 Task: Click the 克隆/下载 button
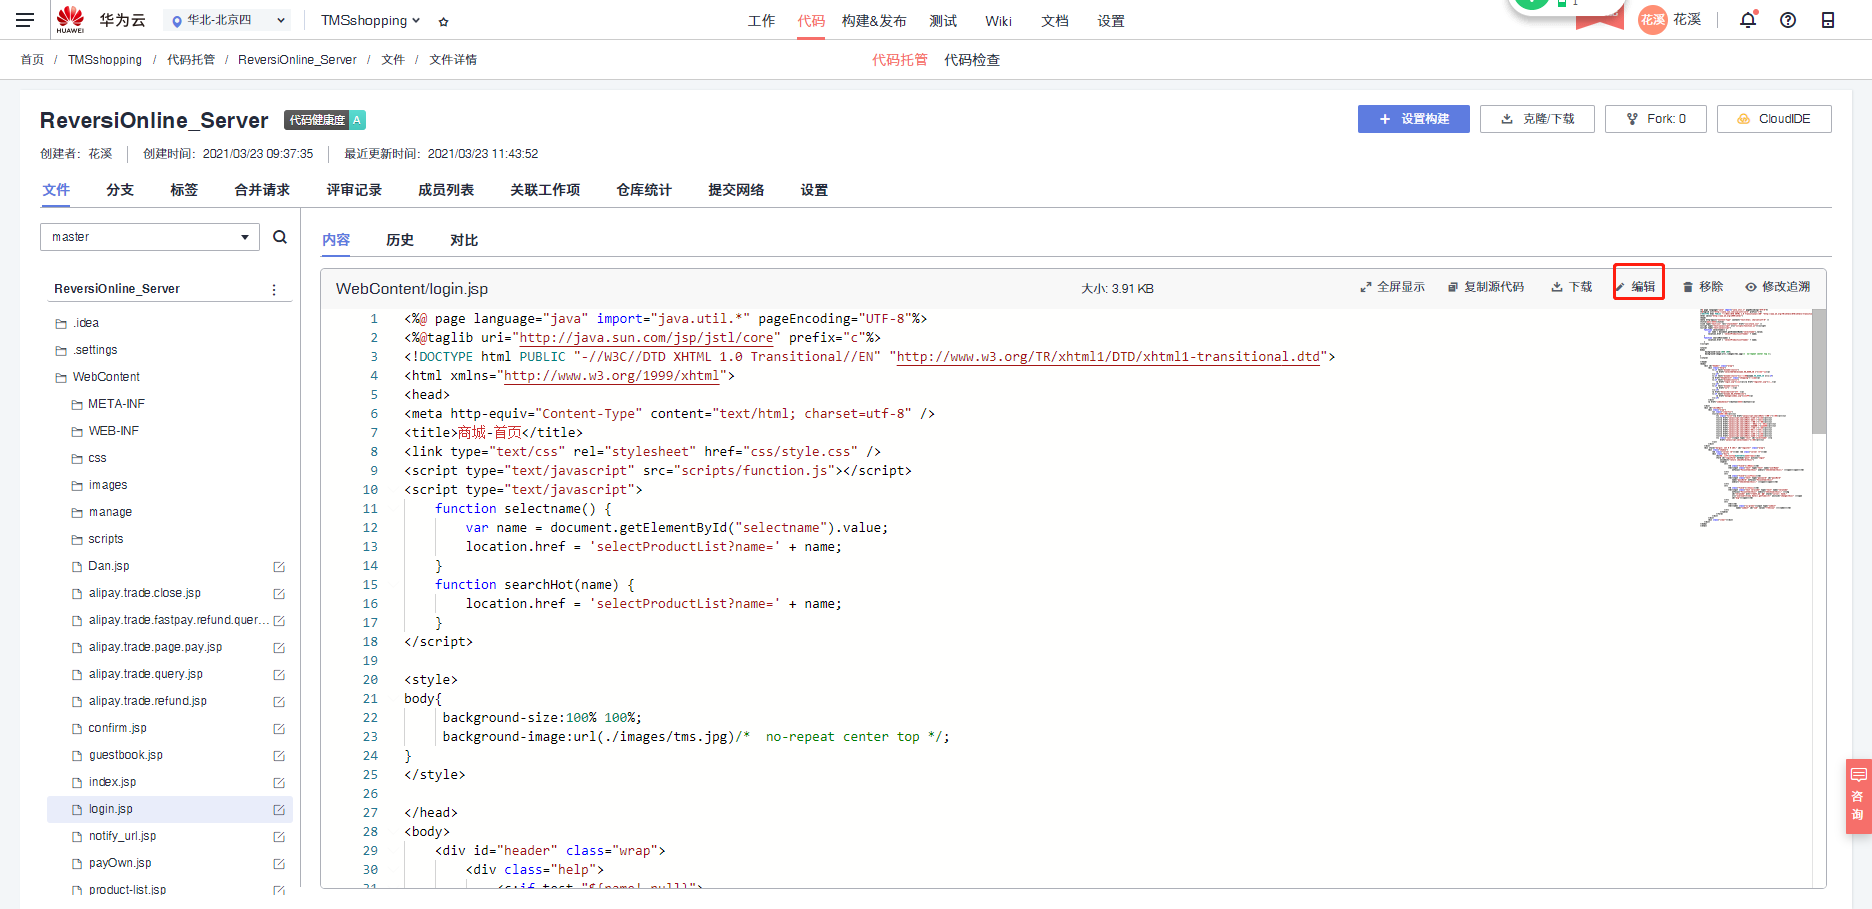pyautogui.click(x=1538, y=119)
